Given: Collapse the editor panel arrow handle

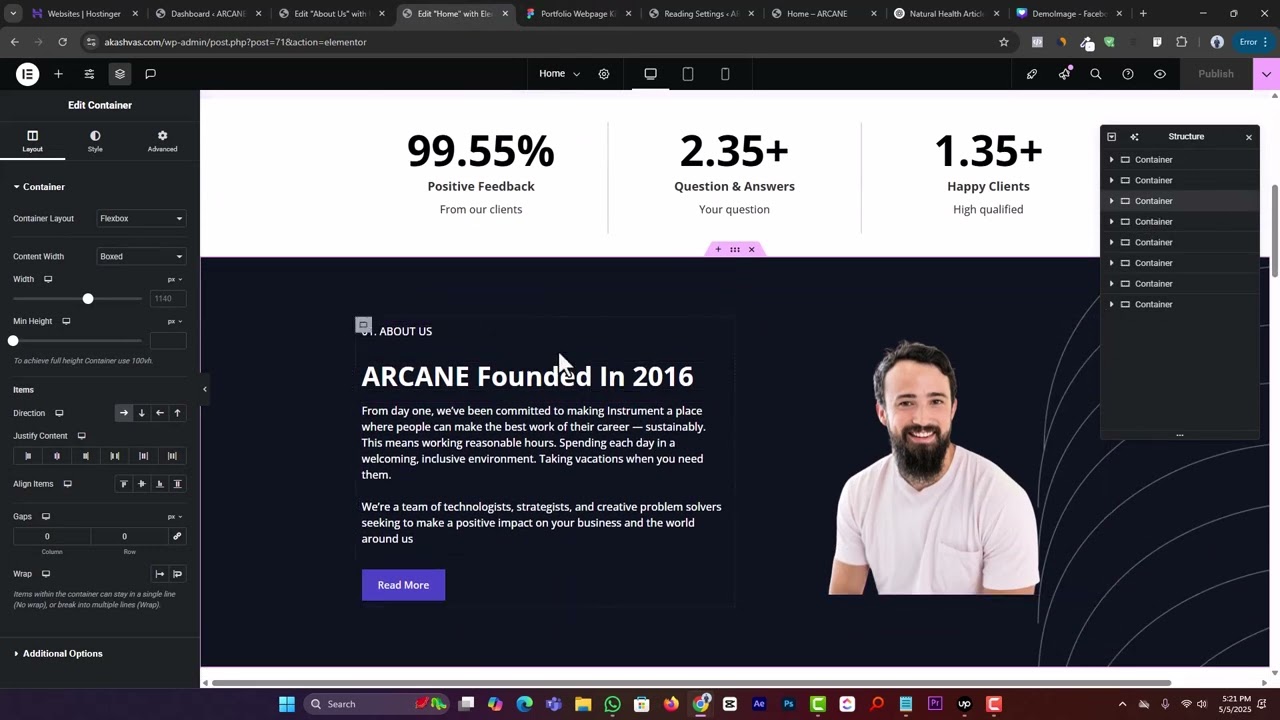Looking at the screenshot, I should pos(204,390).
